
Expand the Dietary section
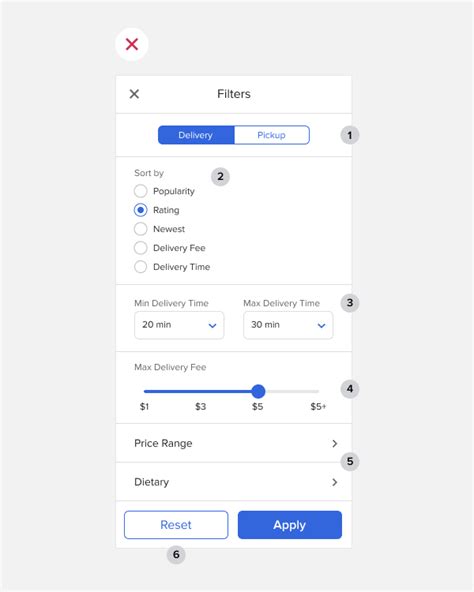234,482
